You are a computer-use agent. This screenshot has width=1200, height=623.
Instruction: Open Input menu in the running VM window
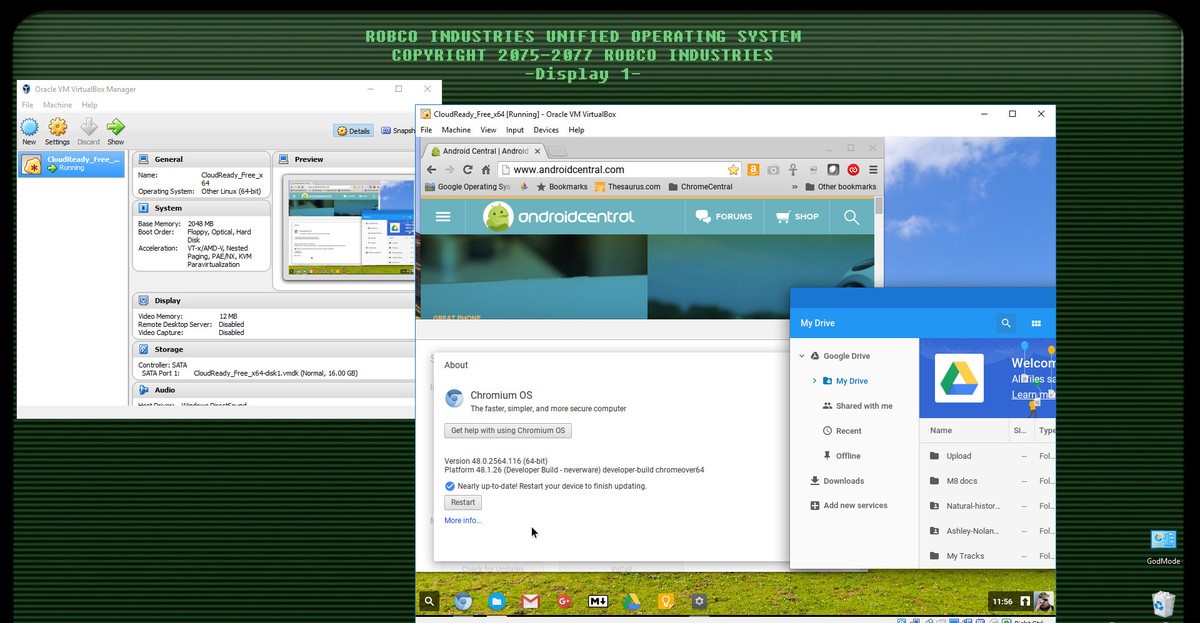(515, 130)
